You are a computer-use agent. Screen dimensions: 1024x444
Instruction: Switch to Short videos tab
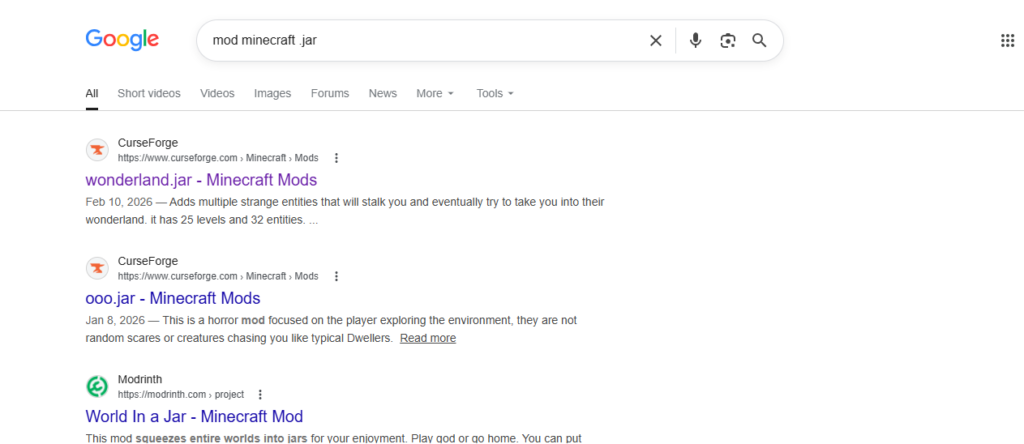pos(149,93)
